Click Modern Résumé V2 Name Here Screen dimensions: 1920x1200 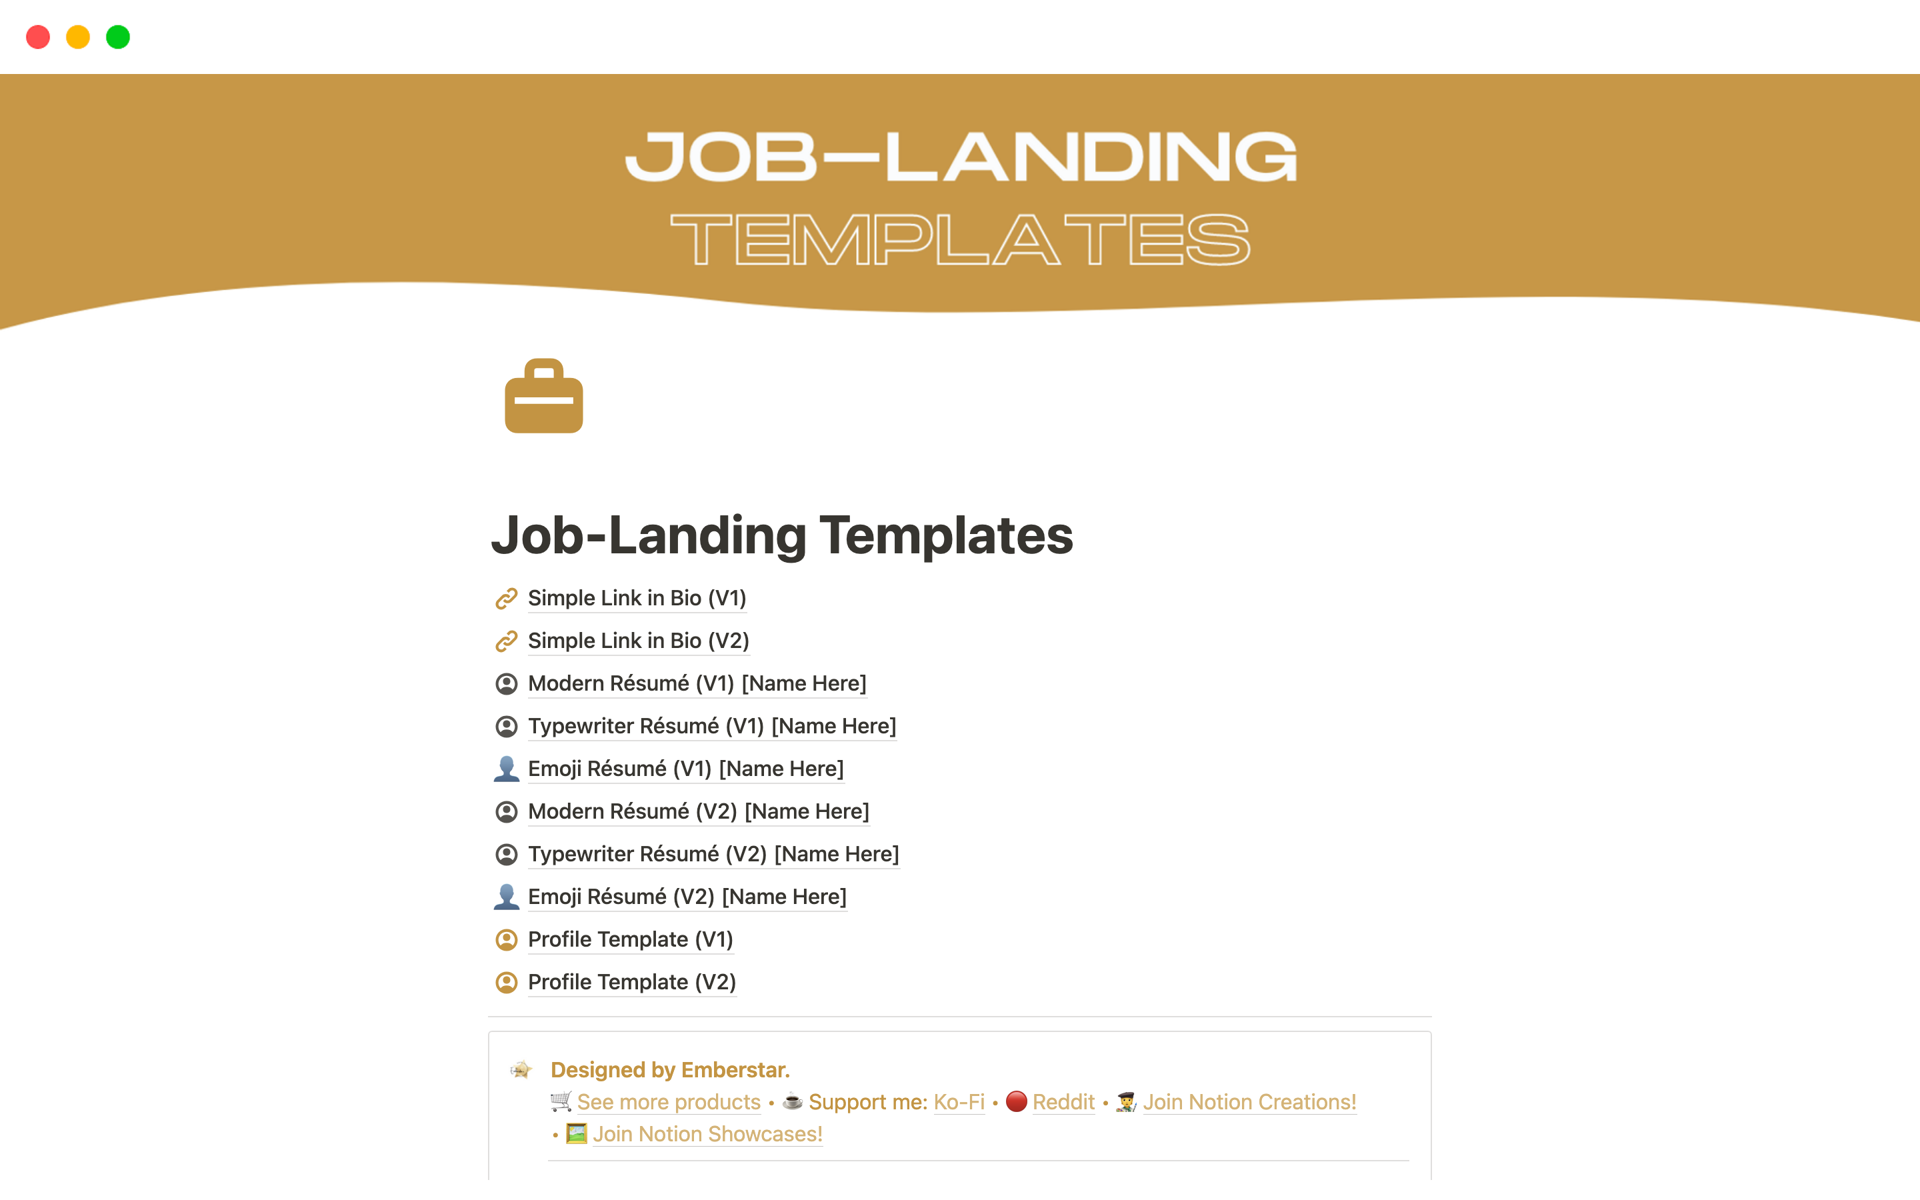point(697,812)
